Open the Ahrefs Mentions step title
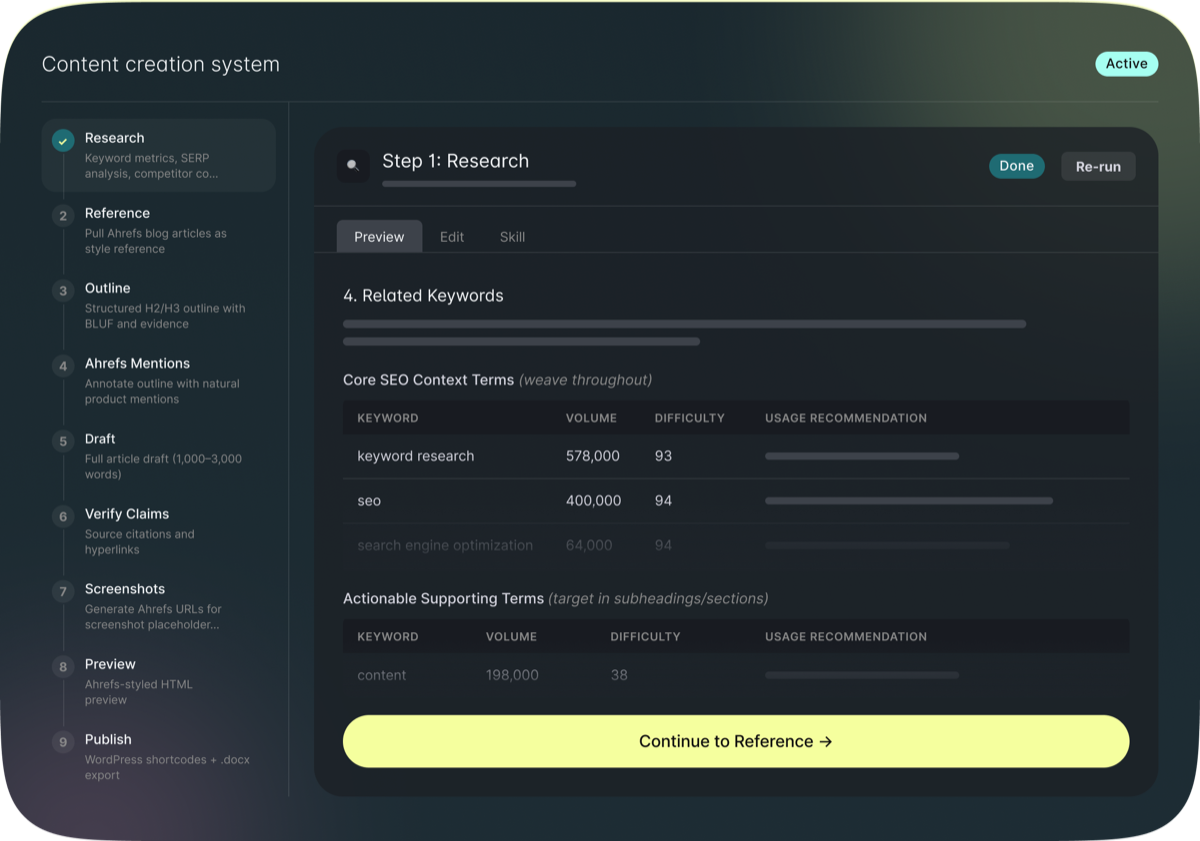The width and height of the screenshot is (1200, 841). coord(137,364)
